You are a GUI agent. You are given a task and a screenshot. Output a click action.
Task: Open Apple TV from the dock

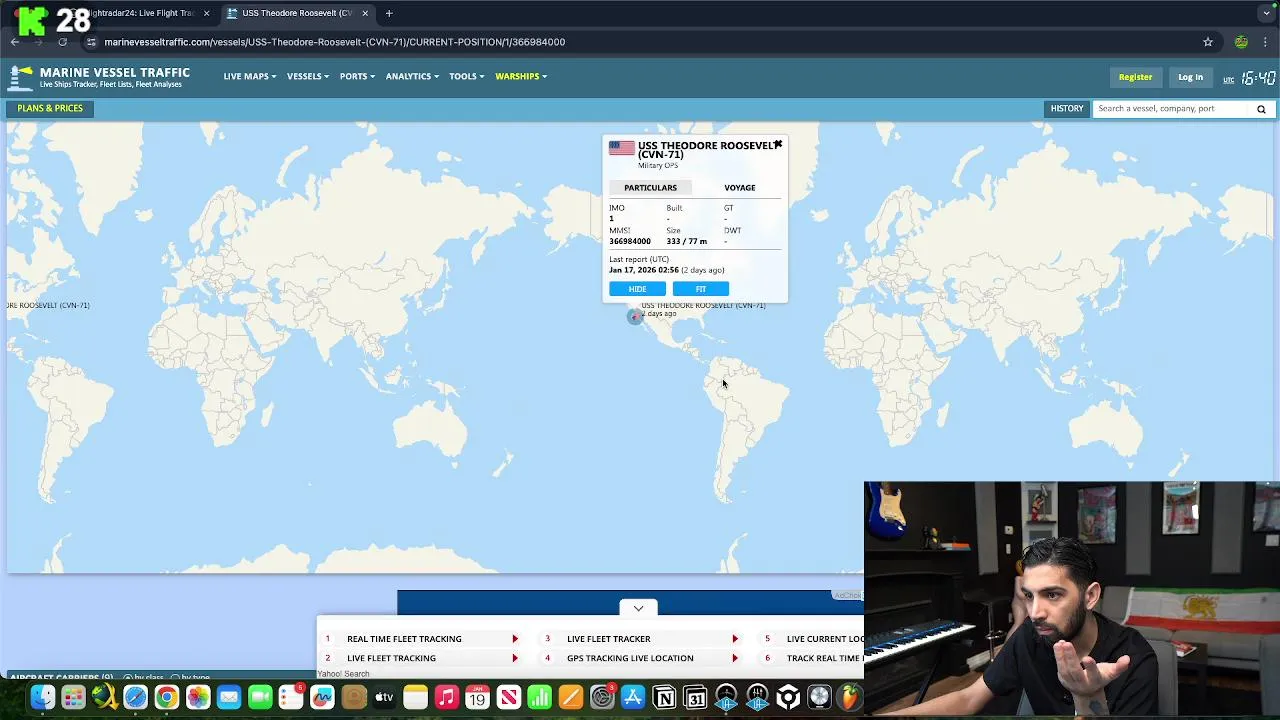pos(384,697)
